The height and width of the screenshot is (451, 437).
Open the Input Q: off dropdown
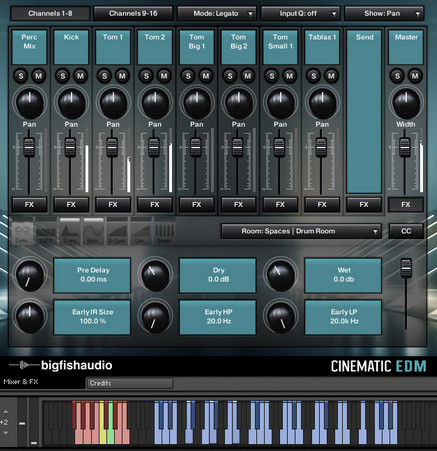300,14
